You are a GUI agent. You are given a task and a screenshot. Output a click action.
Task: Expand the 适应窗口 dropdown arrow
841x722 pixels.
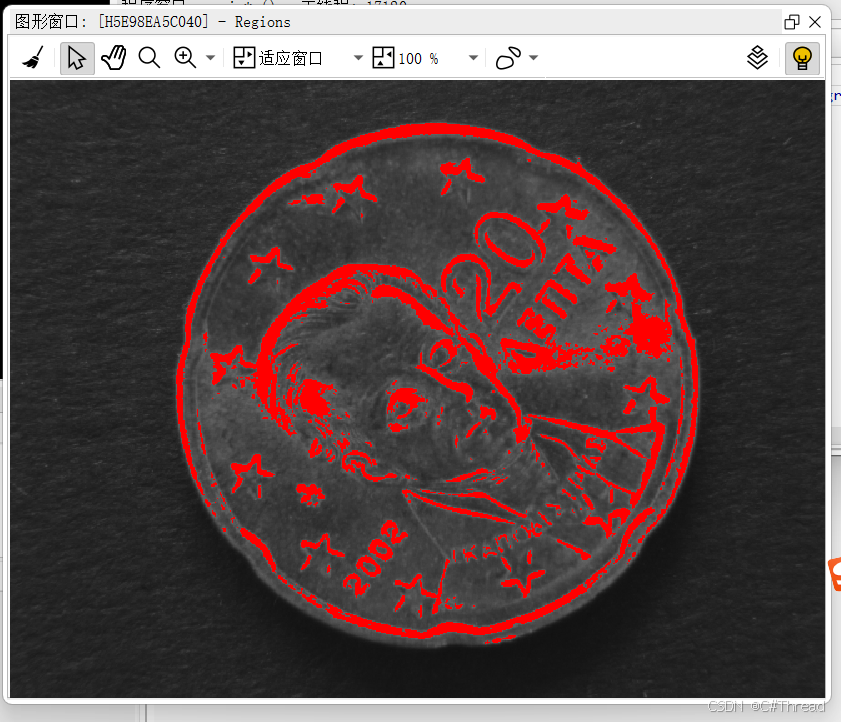point(358,58)
